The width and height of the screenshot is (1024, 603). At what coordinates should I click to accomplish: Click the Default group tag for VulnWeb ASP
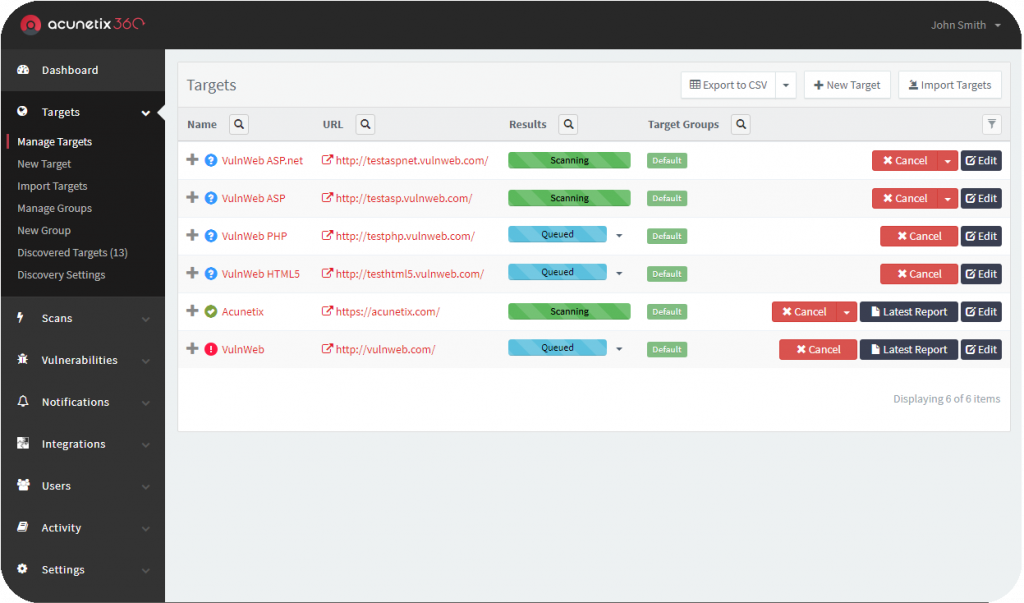coord(667,199)
